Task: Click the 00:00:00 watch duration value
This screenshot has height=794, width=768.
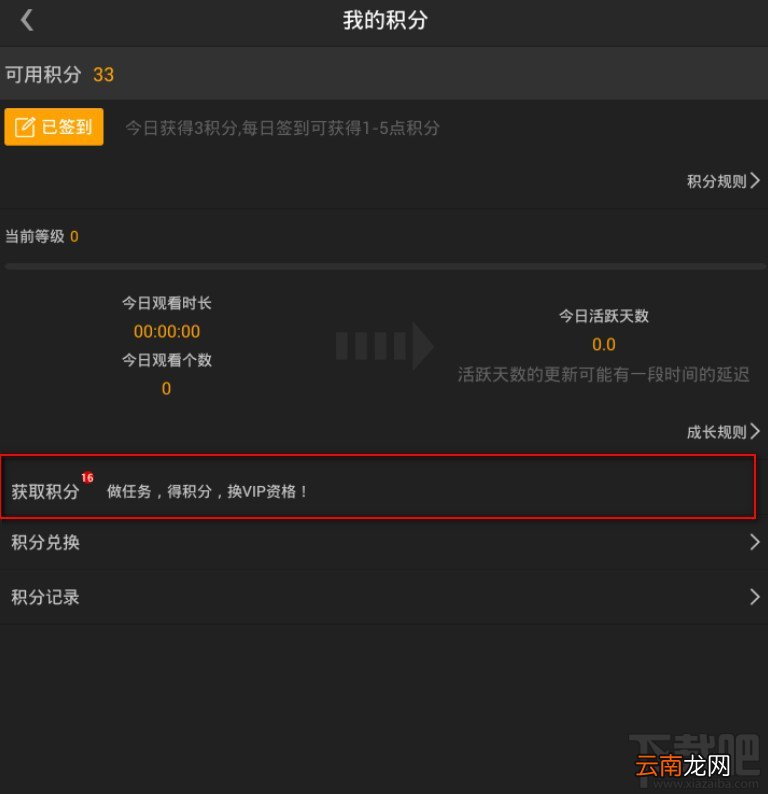Action: [x=167, y=332]
